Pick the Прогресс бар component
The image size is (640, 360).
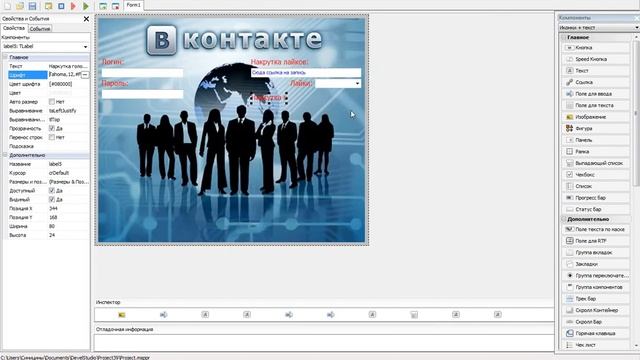(x=596, y=198)
